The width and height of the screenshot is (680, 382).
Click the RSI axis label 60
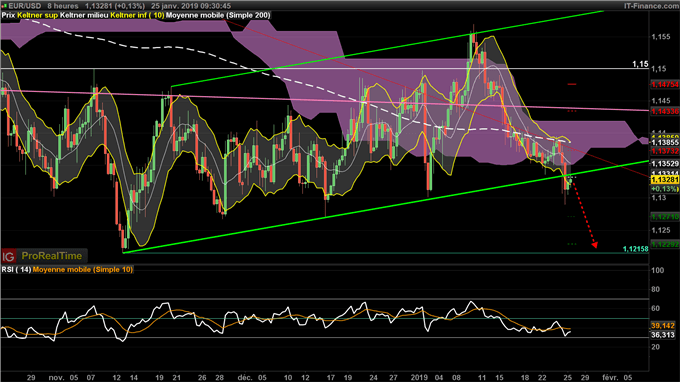656,308
